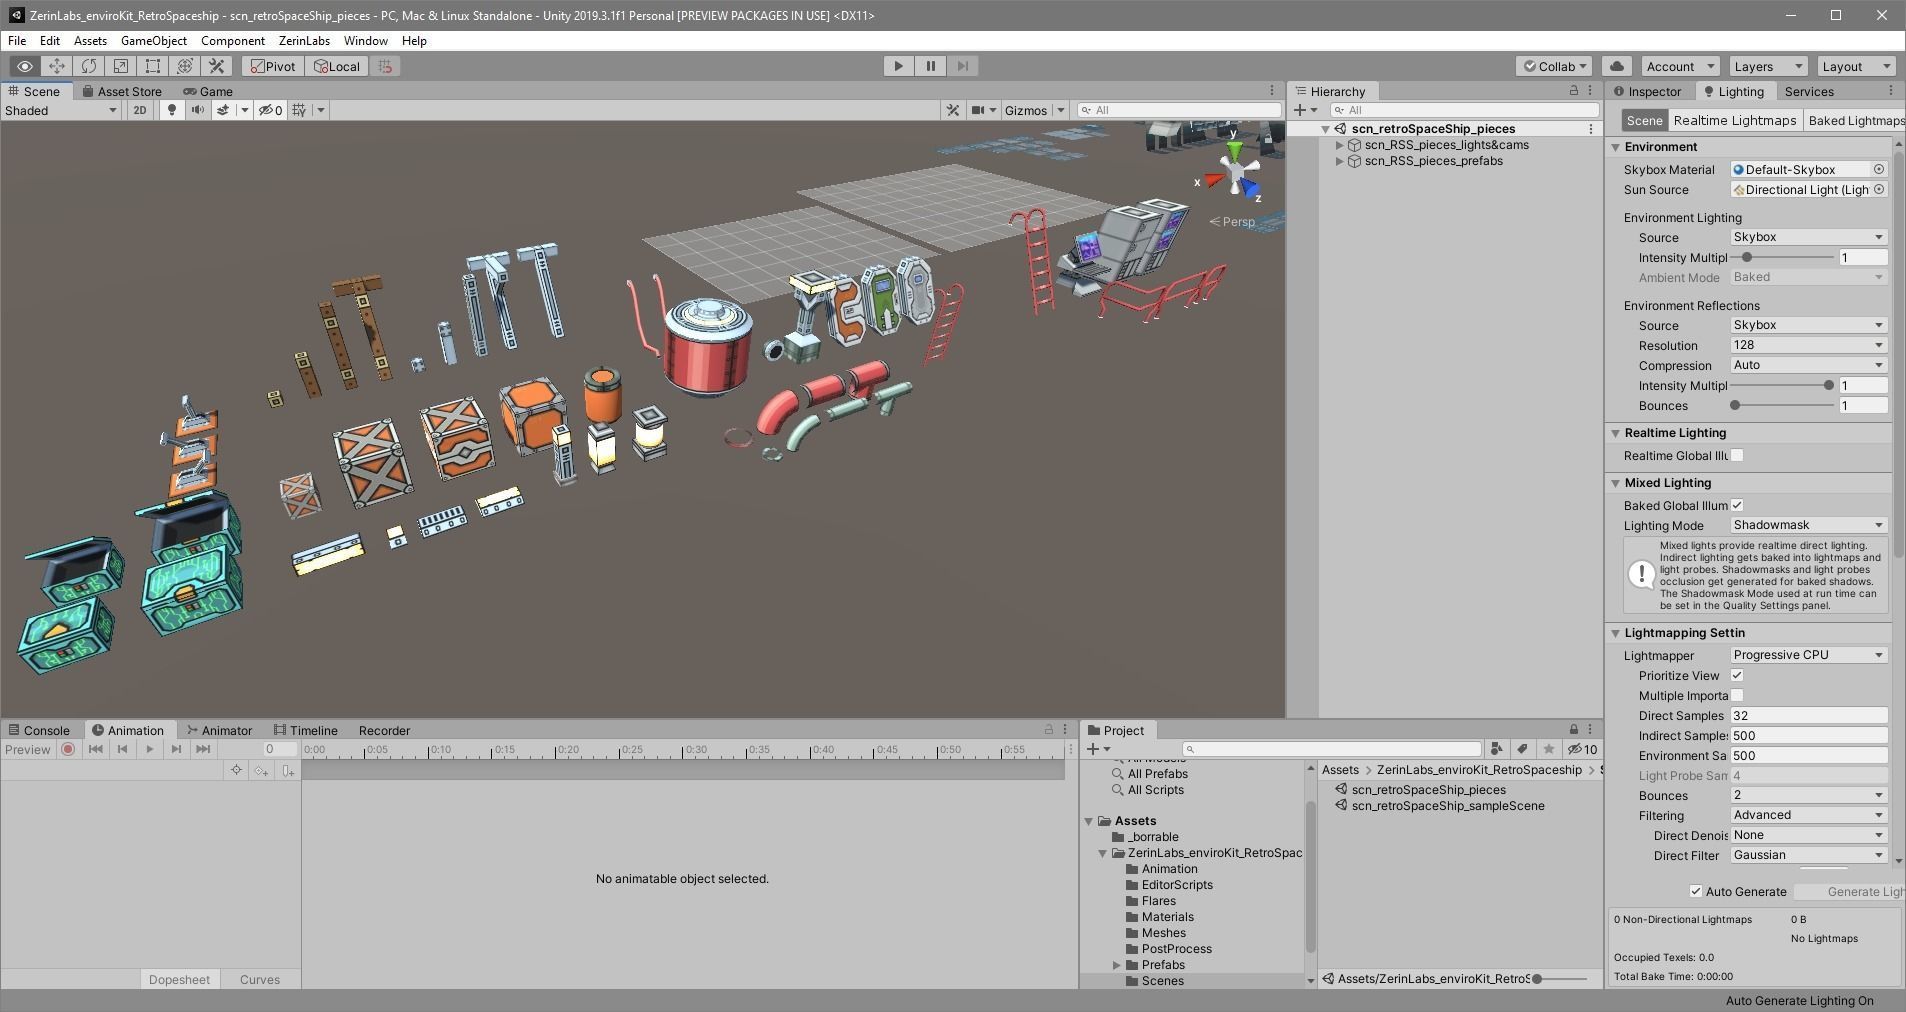
Task: Expand scn_RSS_pieces_lights&cams in Hierarchy
Action: [x=1340, y=145]
